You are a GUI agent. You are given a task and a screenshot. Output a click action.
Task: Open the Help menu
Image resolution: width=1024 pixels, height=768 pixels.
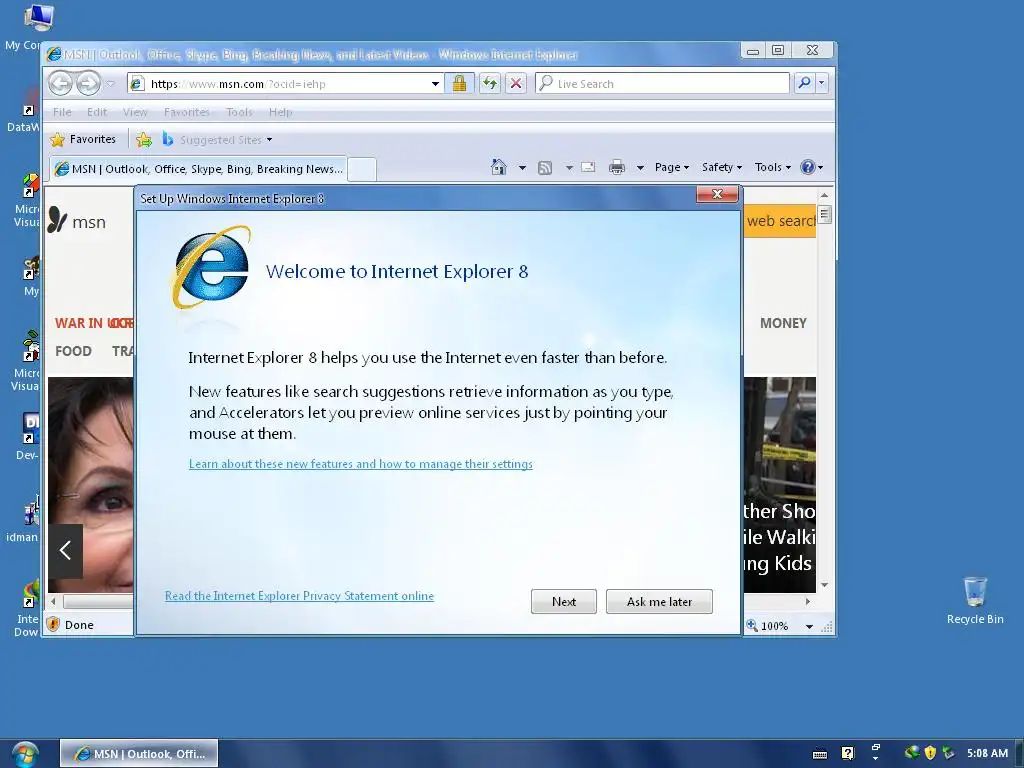click(280, 112)
